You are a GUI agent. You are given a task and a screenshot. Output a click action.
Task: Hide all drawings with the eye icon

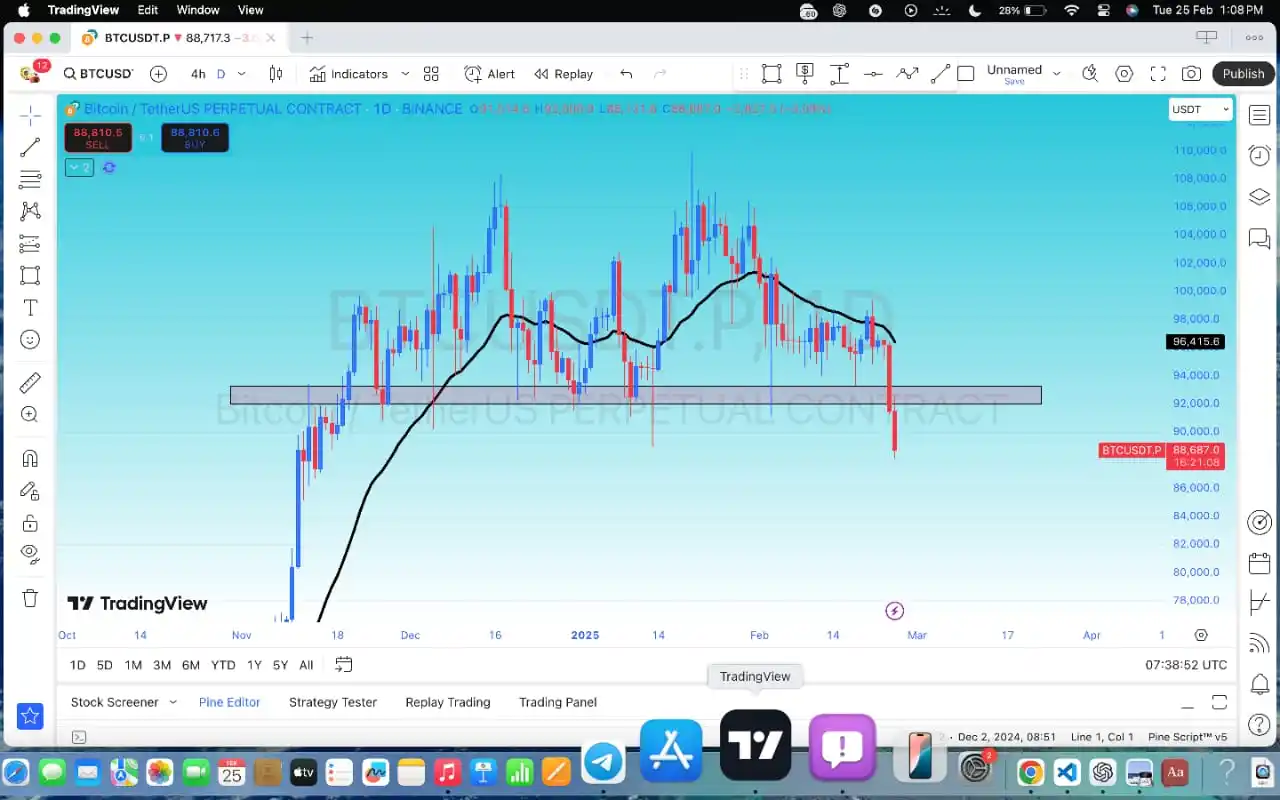30,554
